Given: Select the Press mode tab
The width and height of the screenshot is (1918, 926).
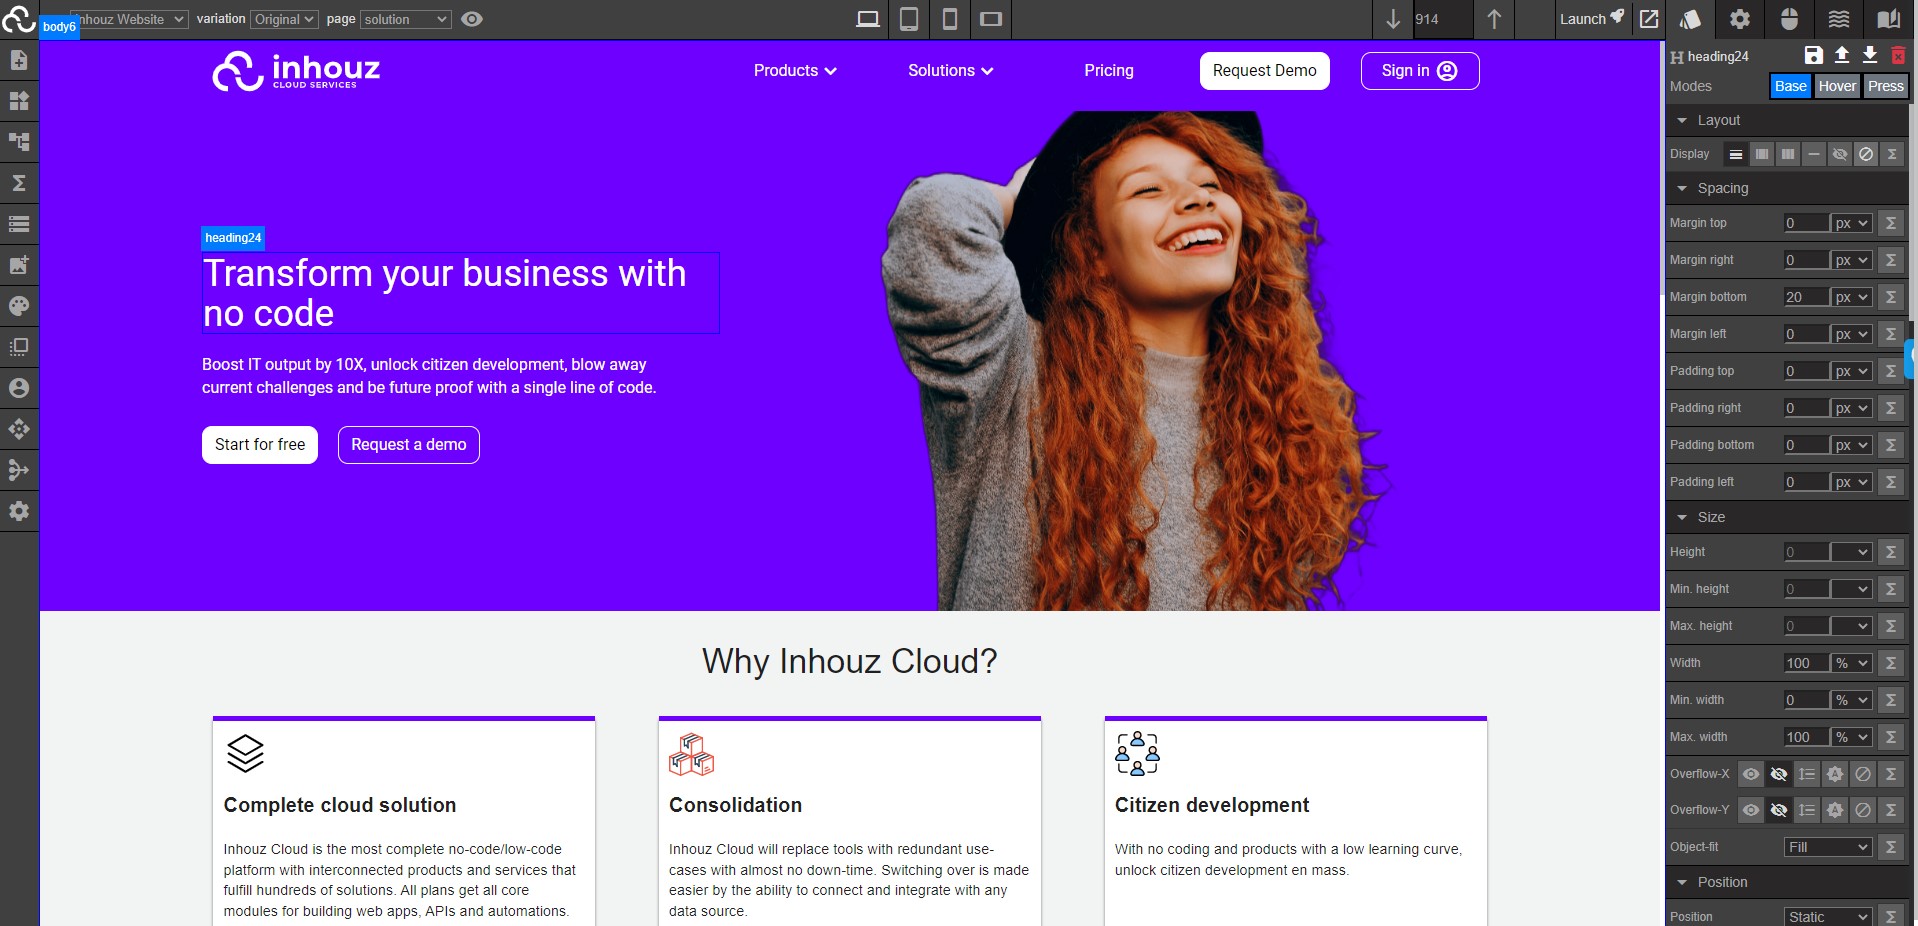Looking at the screenshot, I should click(1885, 86).
